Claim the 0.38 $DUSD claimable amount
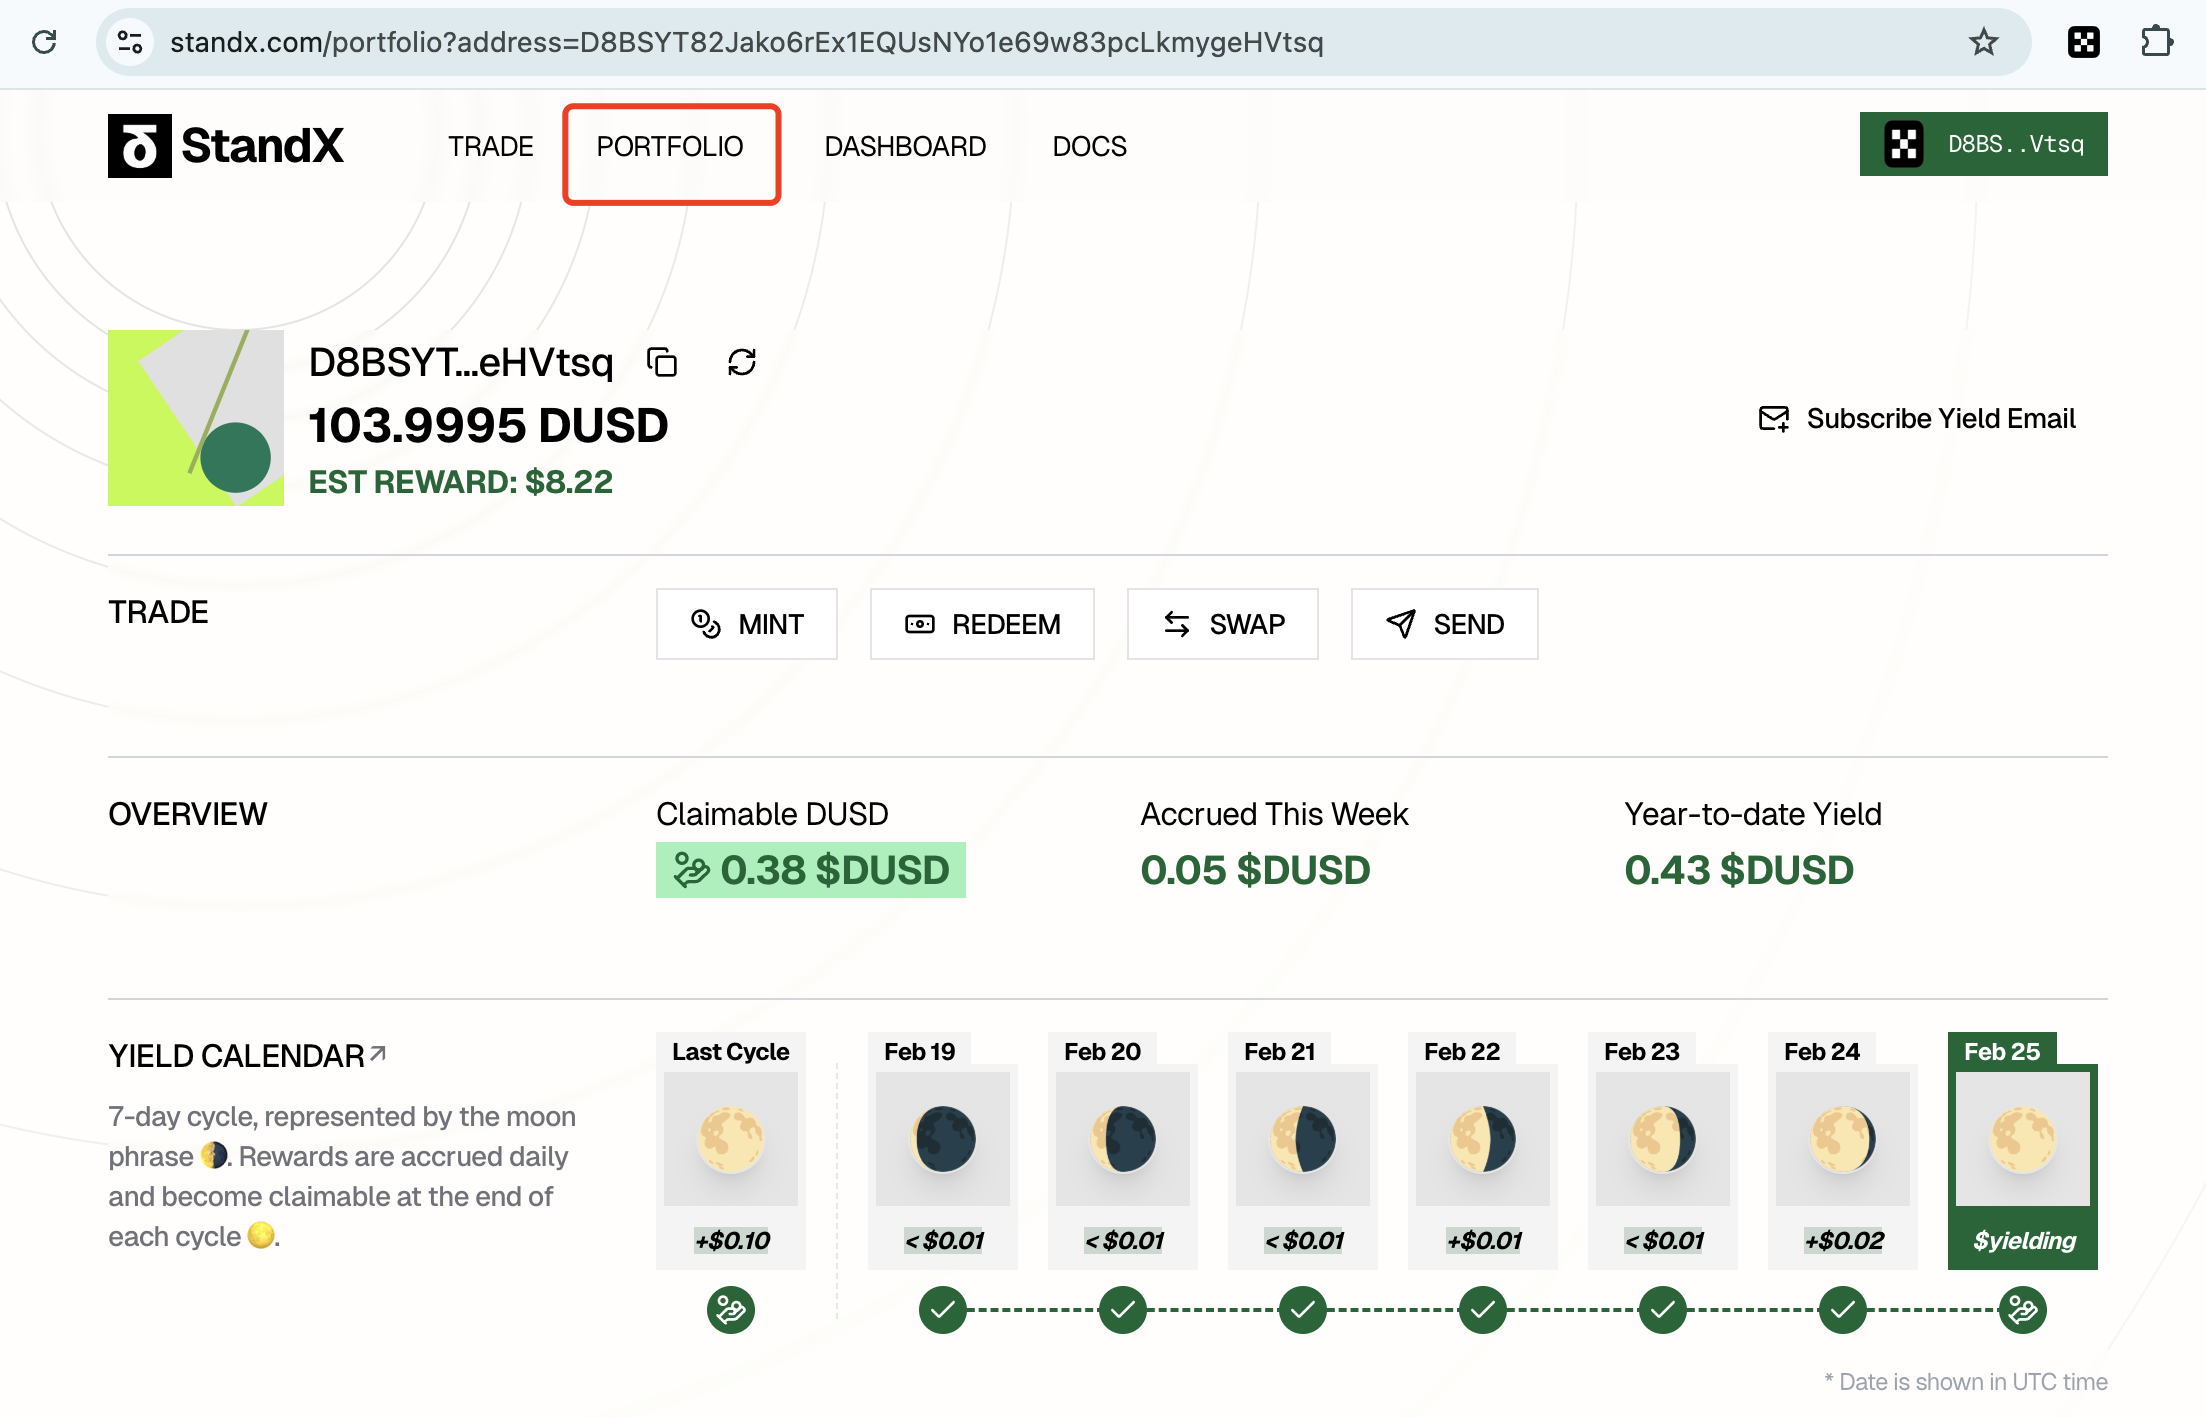Screen dimensions: 2206x1418 click(811, 870)
